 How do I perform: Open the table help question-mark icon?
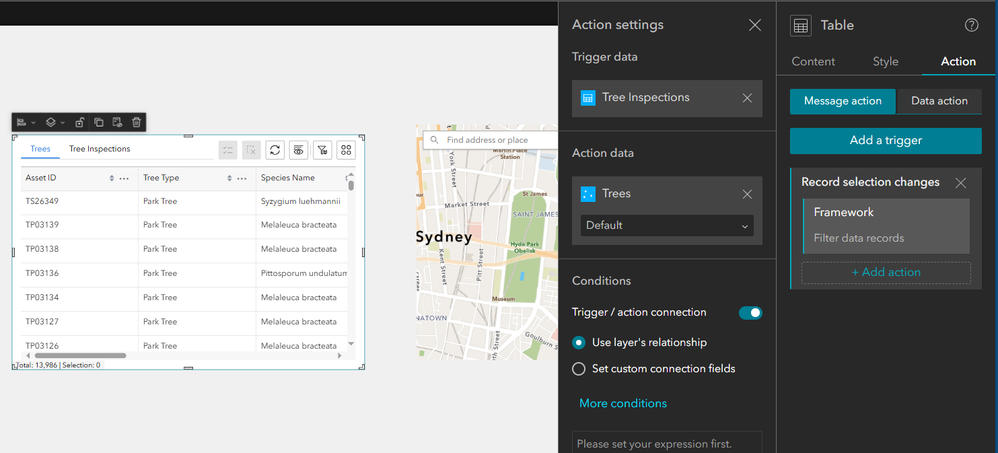(971, 26)
